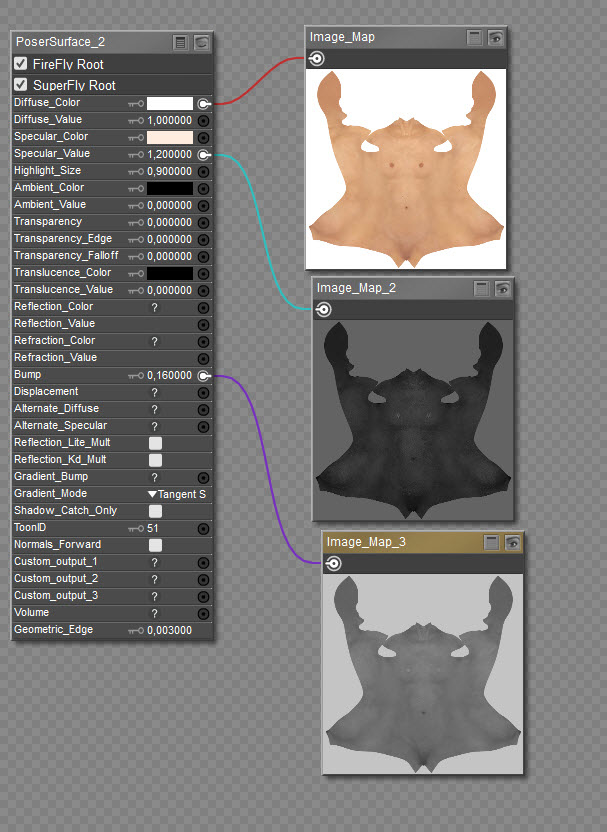The height and width of the screenshot is (832, 607).
Task: Toggle preview eye on Image_Map node
Action: pos(496,38)
